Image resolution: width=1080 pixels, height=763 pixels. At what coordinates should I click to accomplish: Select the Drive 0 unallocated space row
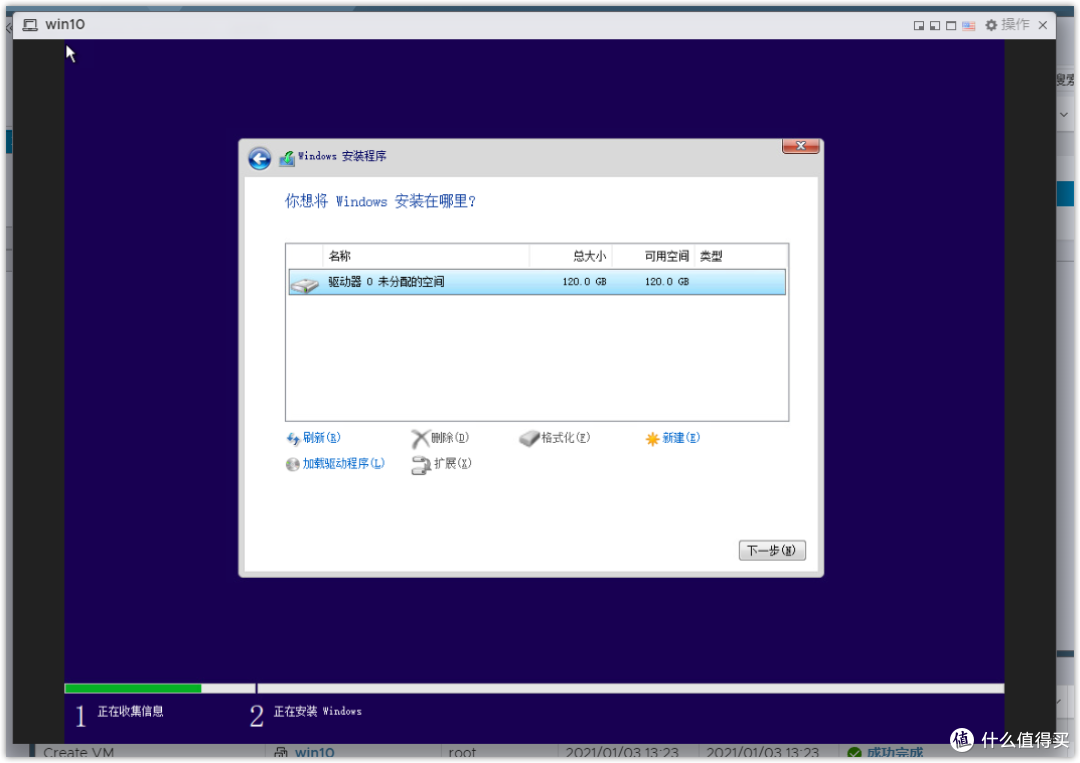[537, 282]
